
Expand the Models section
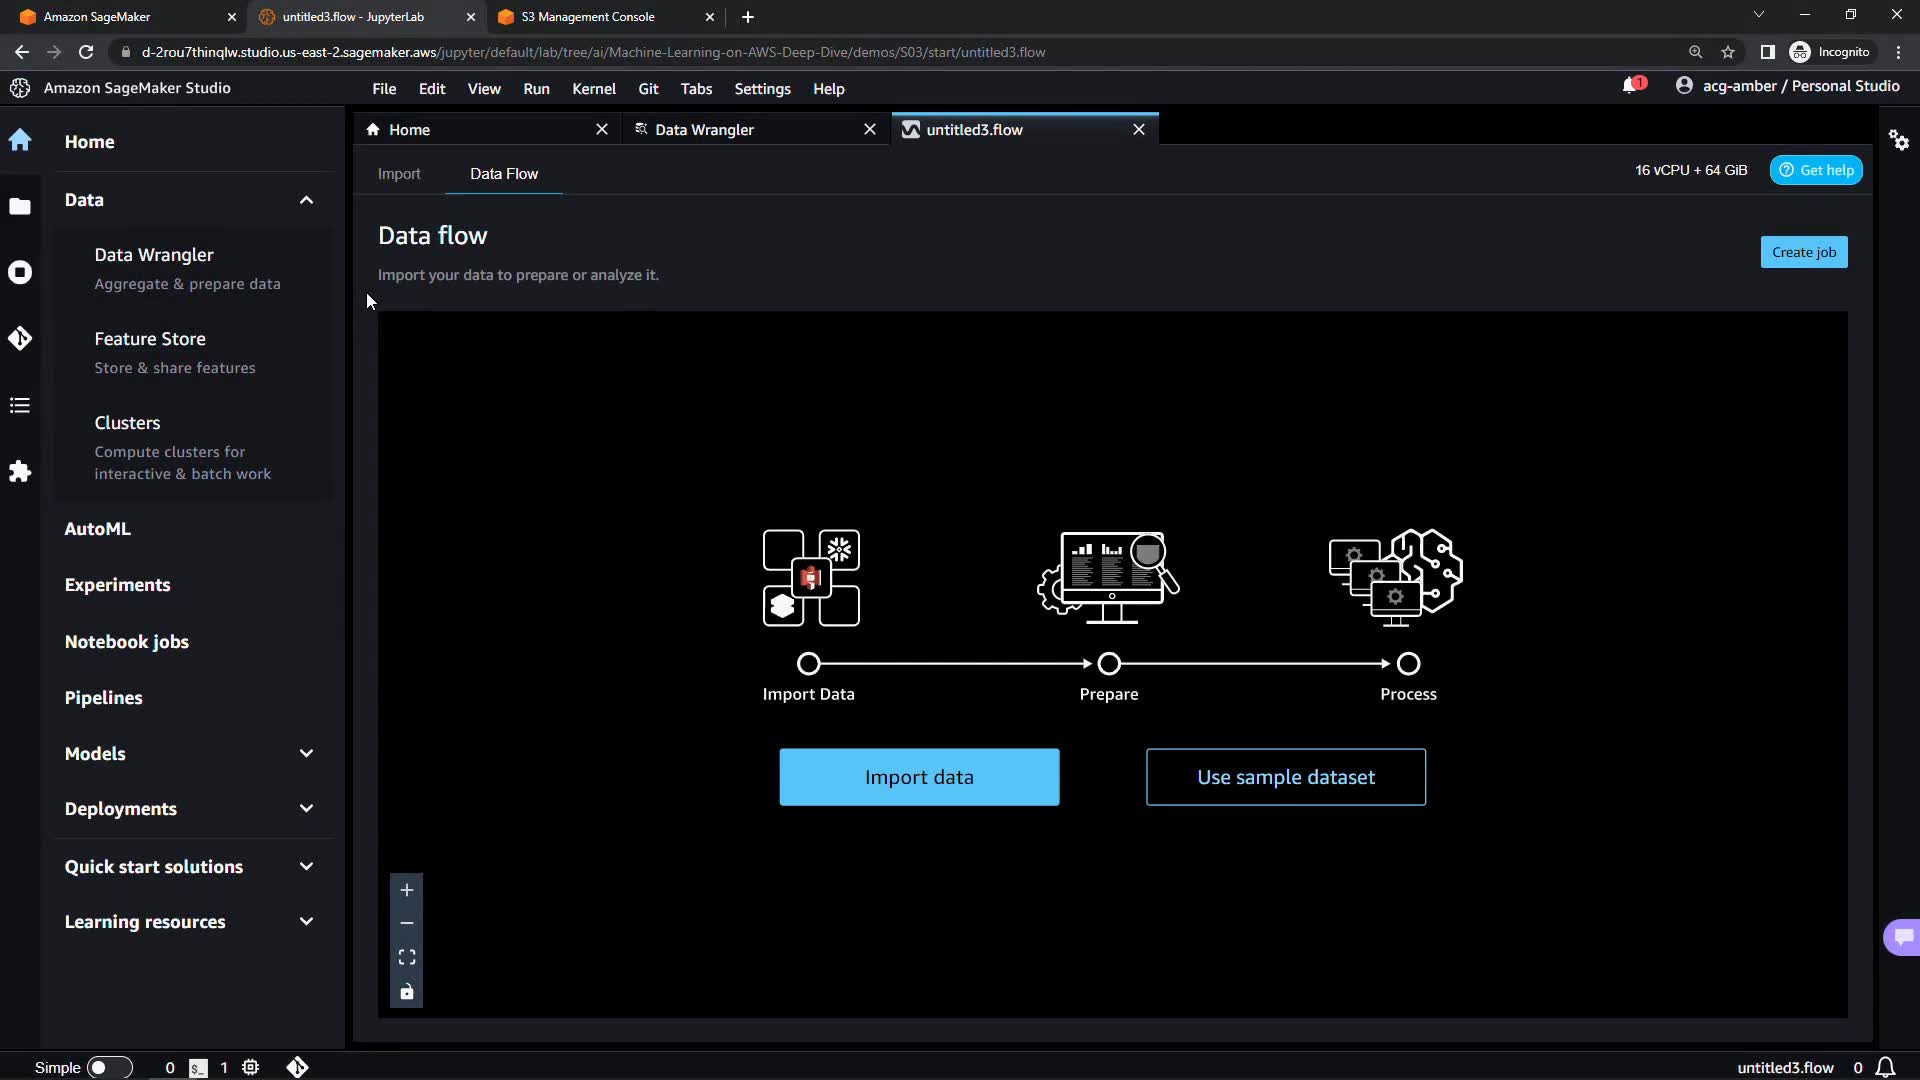tap(306, 754)
